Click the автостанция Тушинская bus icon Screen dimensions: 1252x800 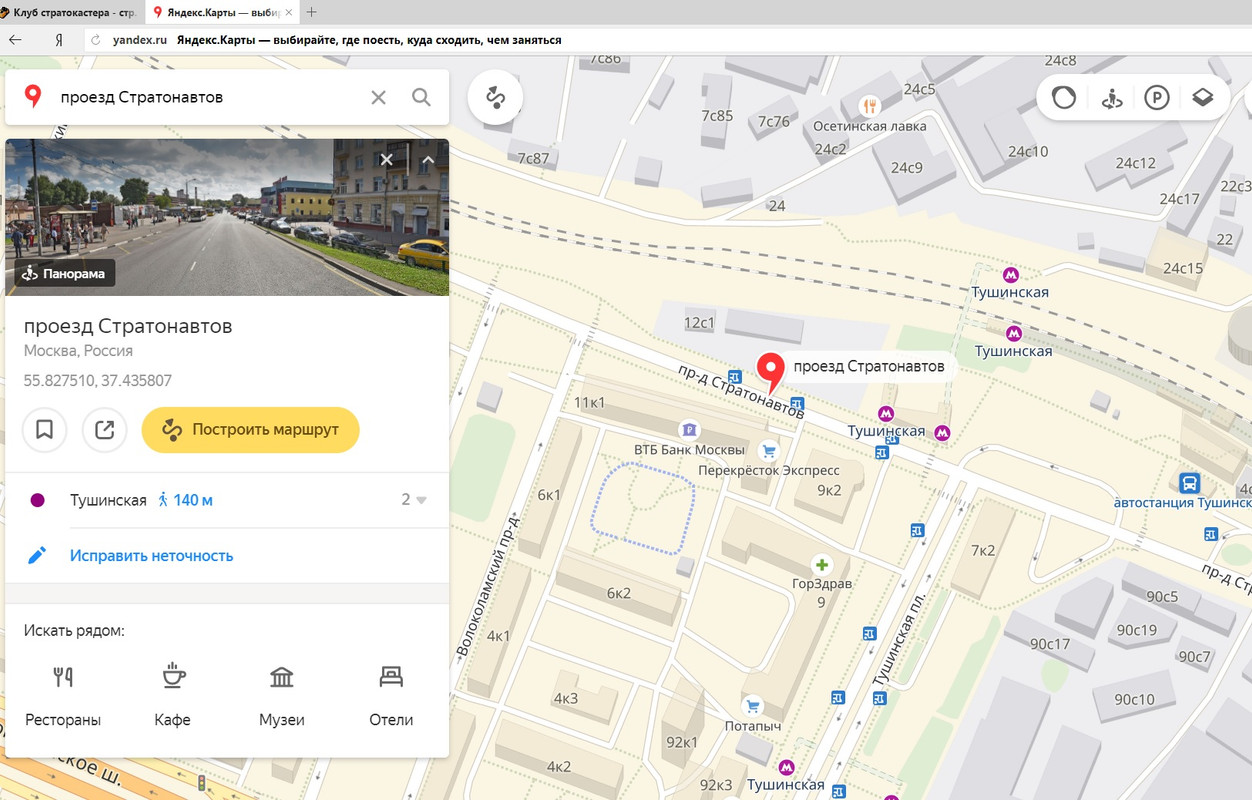[1189, 483]
